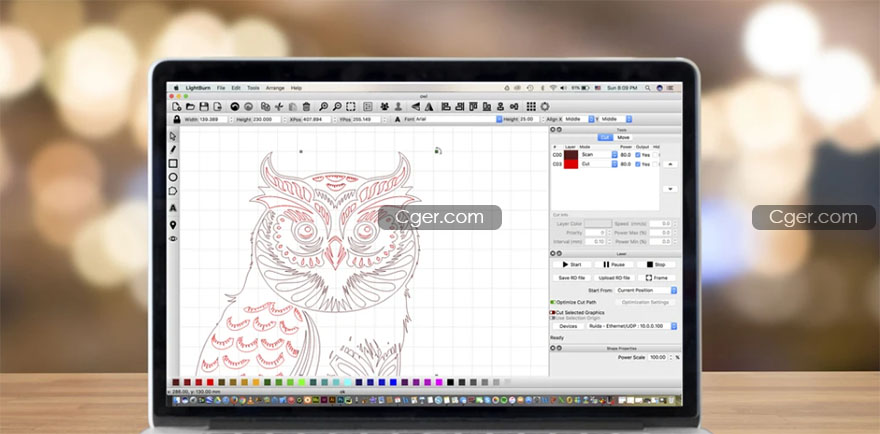
Task: Pick the red swatch in the palette
Action: coord(209,382)
